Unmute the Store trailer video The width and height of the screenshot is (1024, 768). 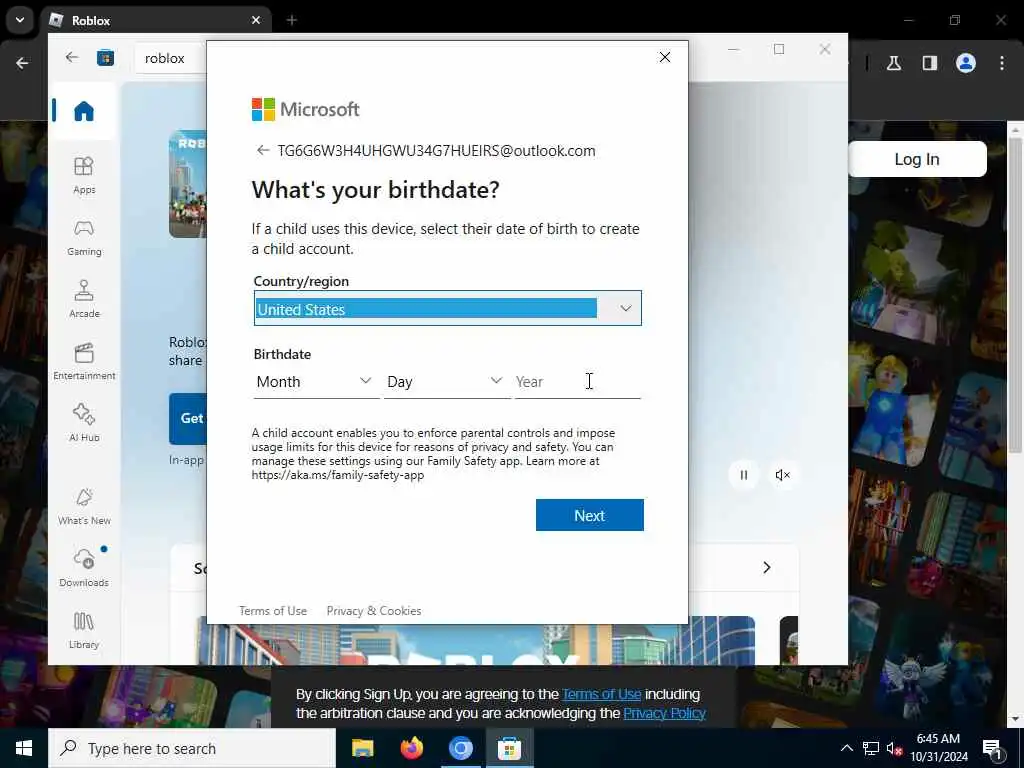click(x=782, y=475)
